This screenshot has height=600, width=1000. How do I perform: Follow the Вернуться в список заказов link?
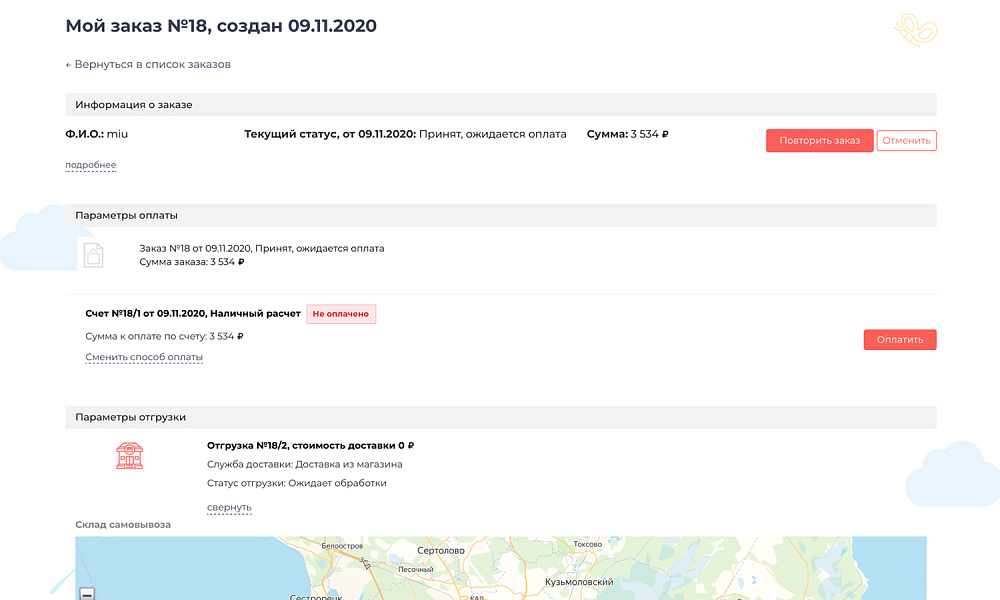(x=152, y=63)
